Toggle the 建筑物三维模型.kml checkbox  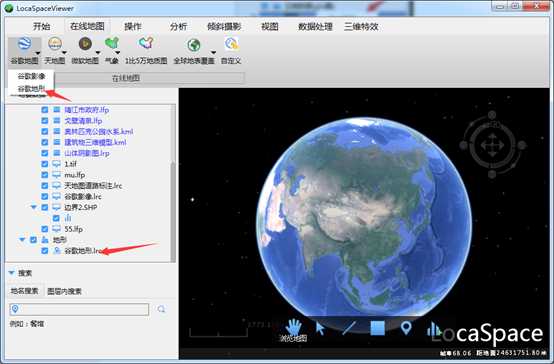[x=45, y=142]
